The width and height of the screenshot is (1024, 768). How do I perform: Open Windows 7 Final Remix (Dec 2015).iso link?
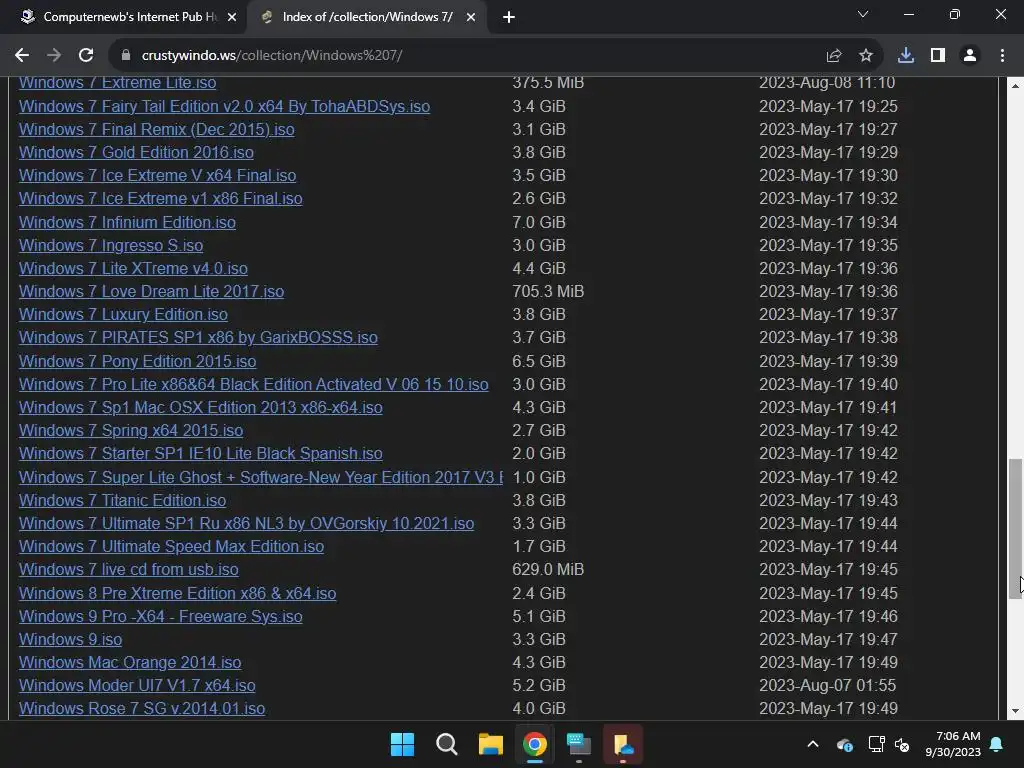(157, 129)
